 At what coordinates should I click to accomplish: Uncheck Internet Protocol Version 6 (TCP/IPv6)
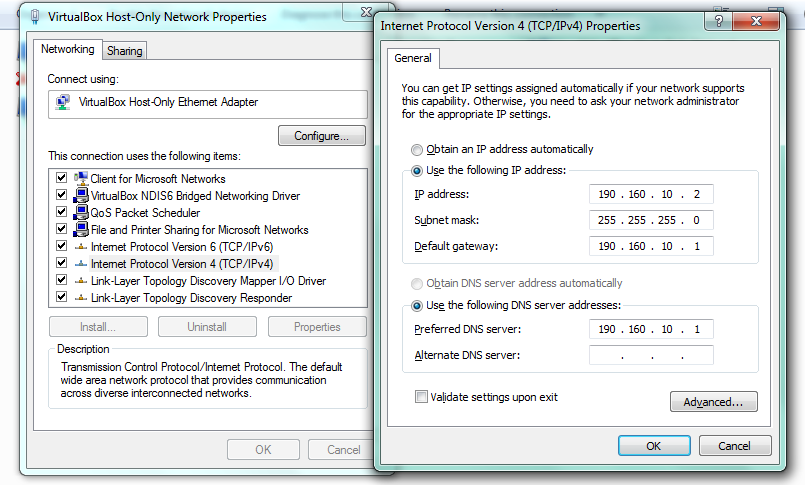pyautogui.click(x=61, y=246)
